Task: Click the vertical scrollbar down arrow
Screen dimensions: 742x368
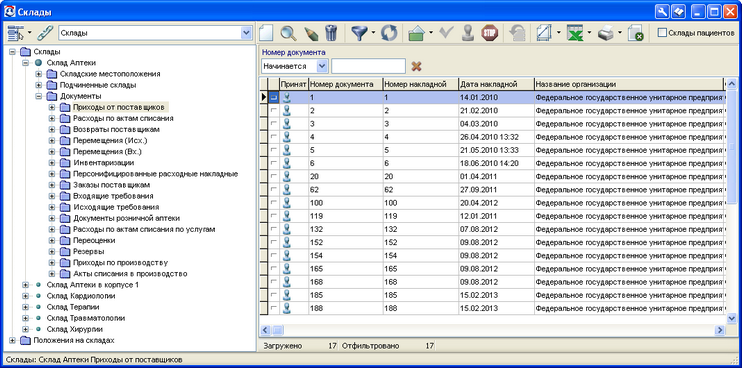Action: click(x=731, y=317)
